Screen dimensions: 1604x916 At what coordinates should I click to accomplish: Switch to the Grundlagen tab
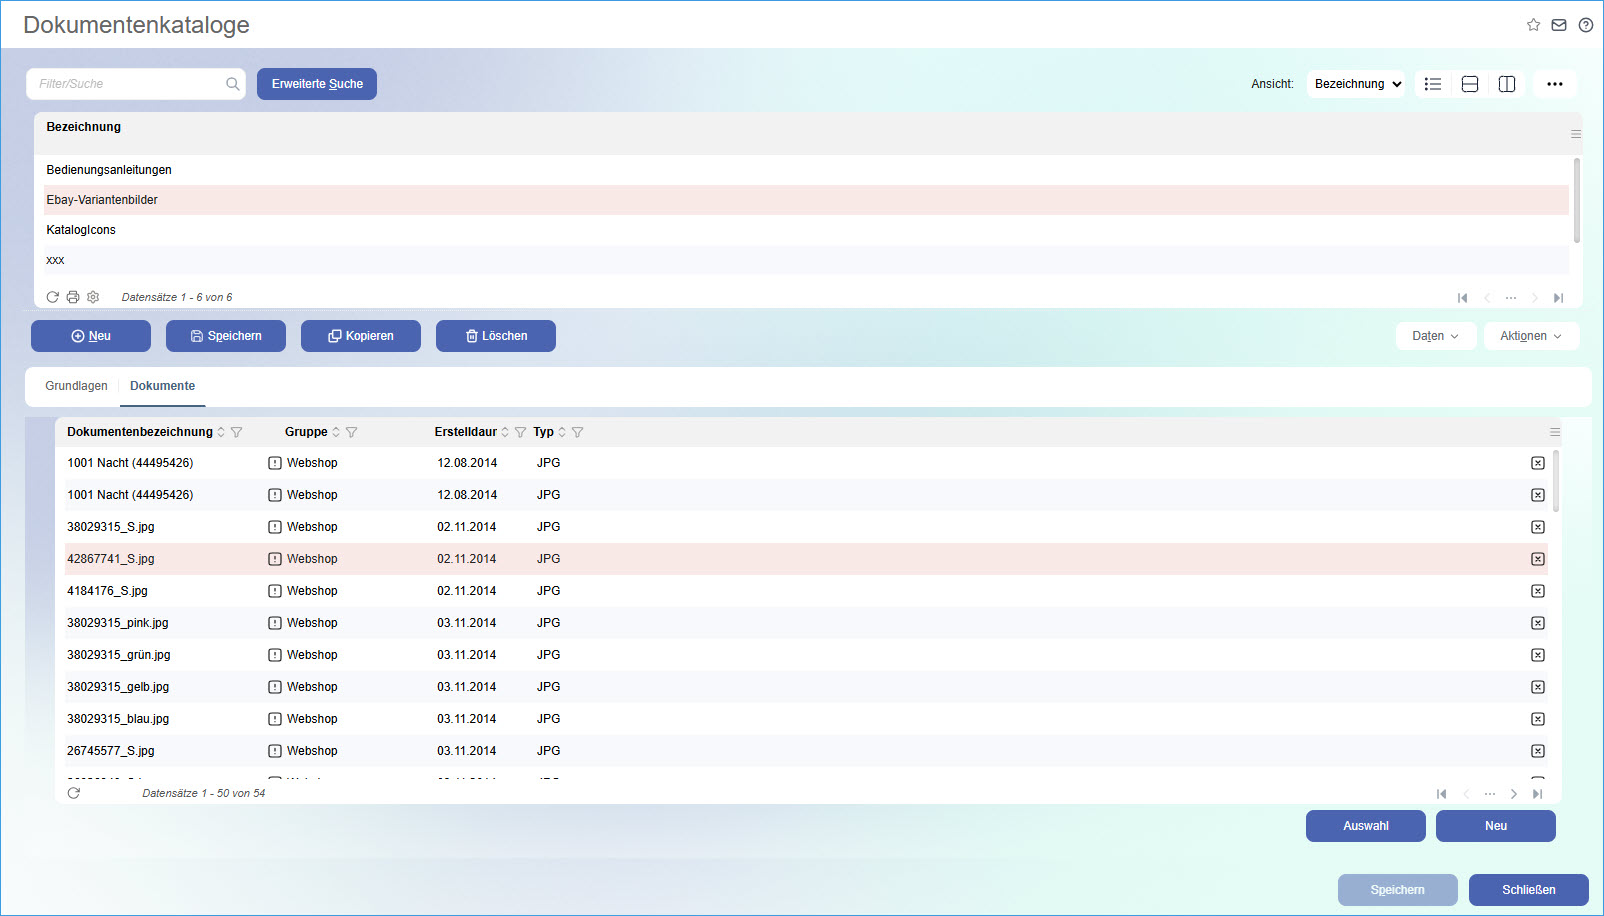point(76,386)
